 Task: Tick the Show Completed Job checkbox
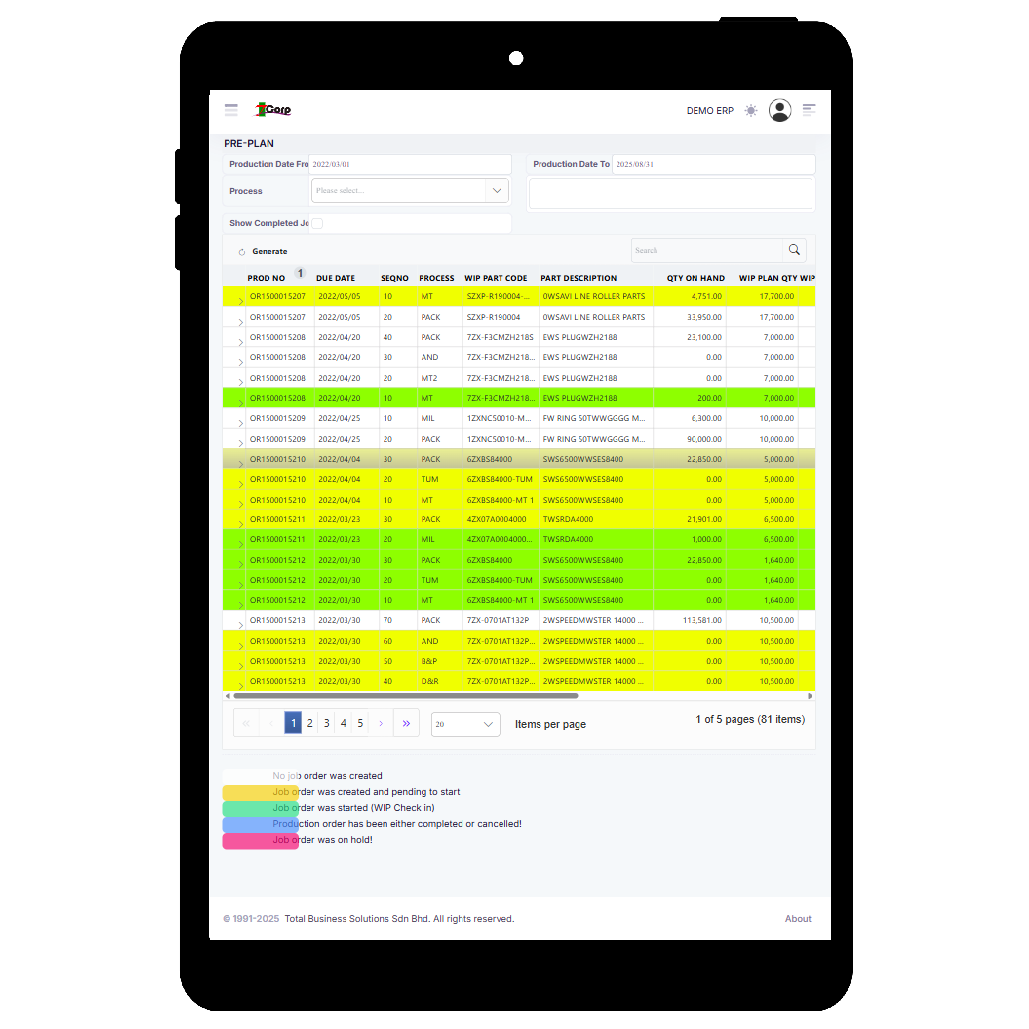(317, 223)
